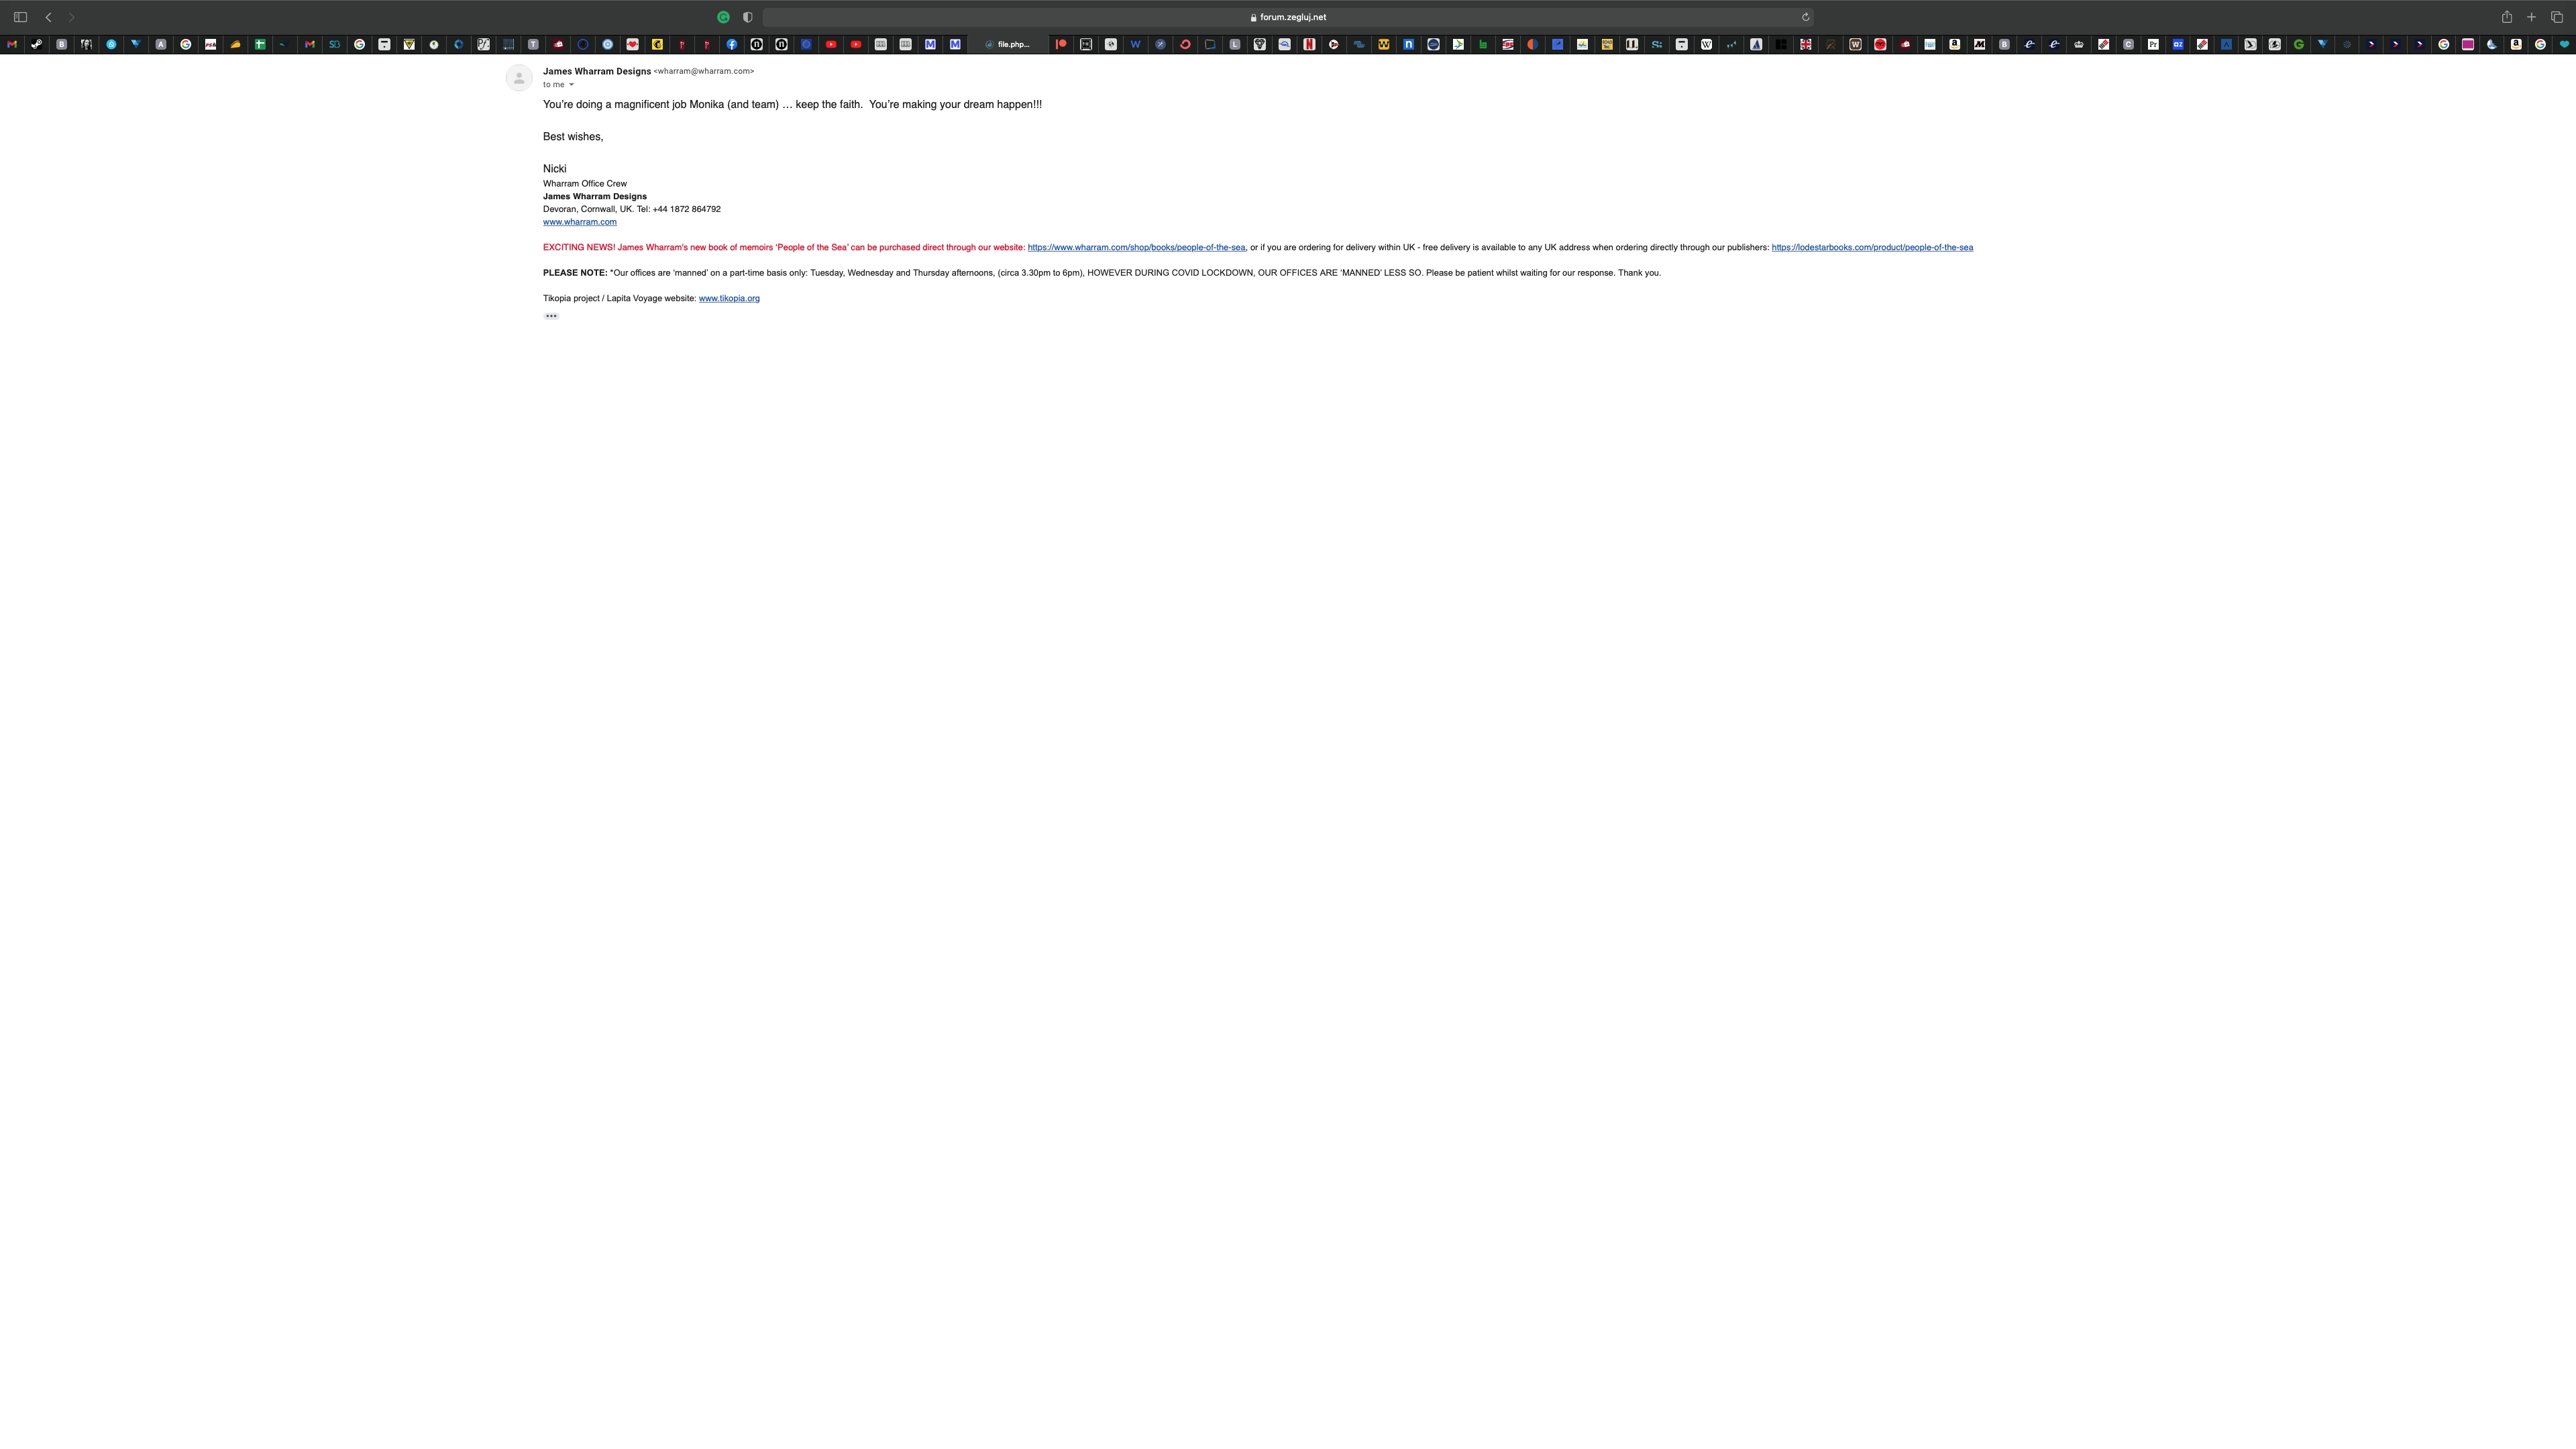Open the green Grammarly 'G' tab
The width and height of the screenshot is (2576, 1449).
pyautogui.click(x=2298, y=44)
